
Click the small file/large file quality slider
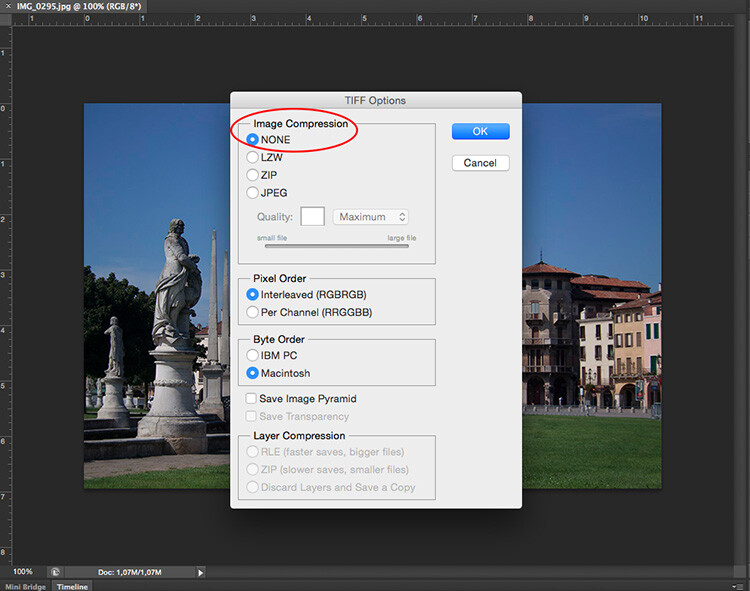[x=336, y=246]
